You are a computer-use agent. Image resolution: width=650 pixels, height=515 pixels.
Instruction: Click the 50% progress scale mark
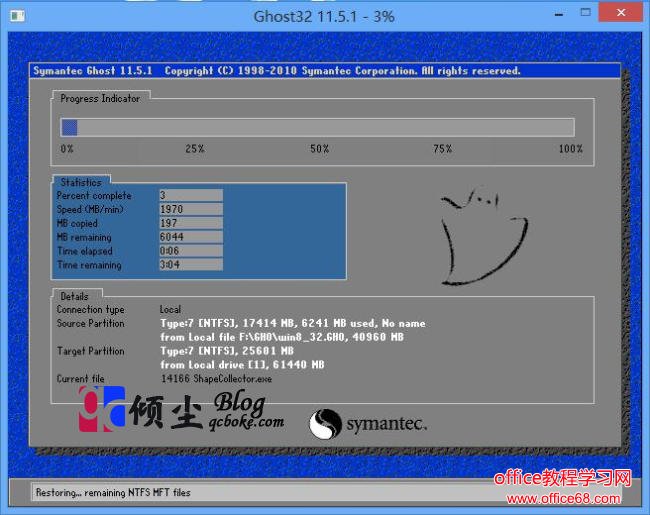320,149
